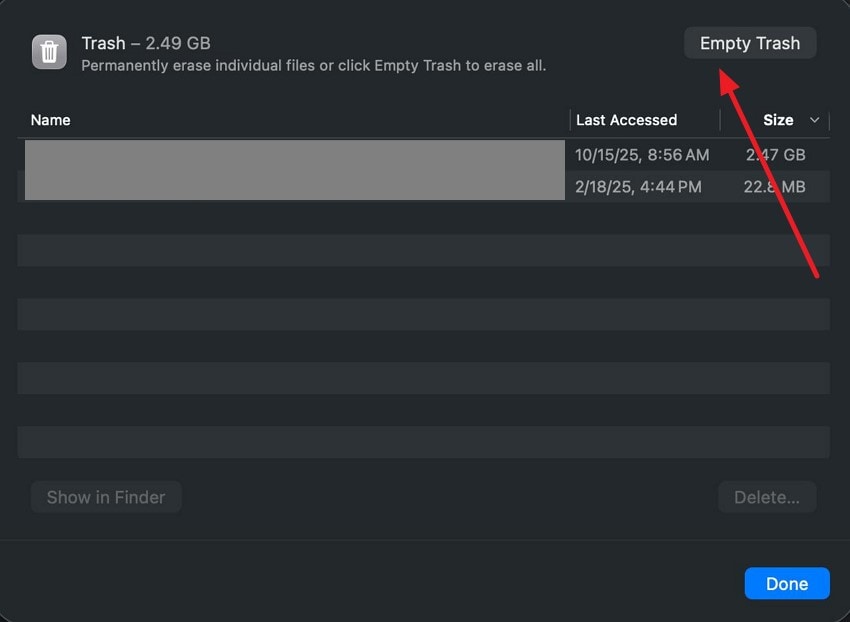The width and height of the screenshot is (850, 622).
Task: Click the 2/18/25, 4:44 PM date cell
Action: tap(638, 186)
